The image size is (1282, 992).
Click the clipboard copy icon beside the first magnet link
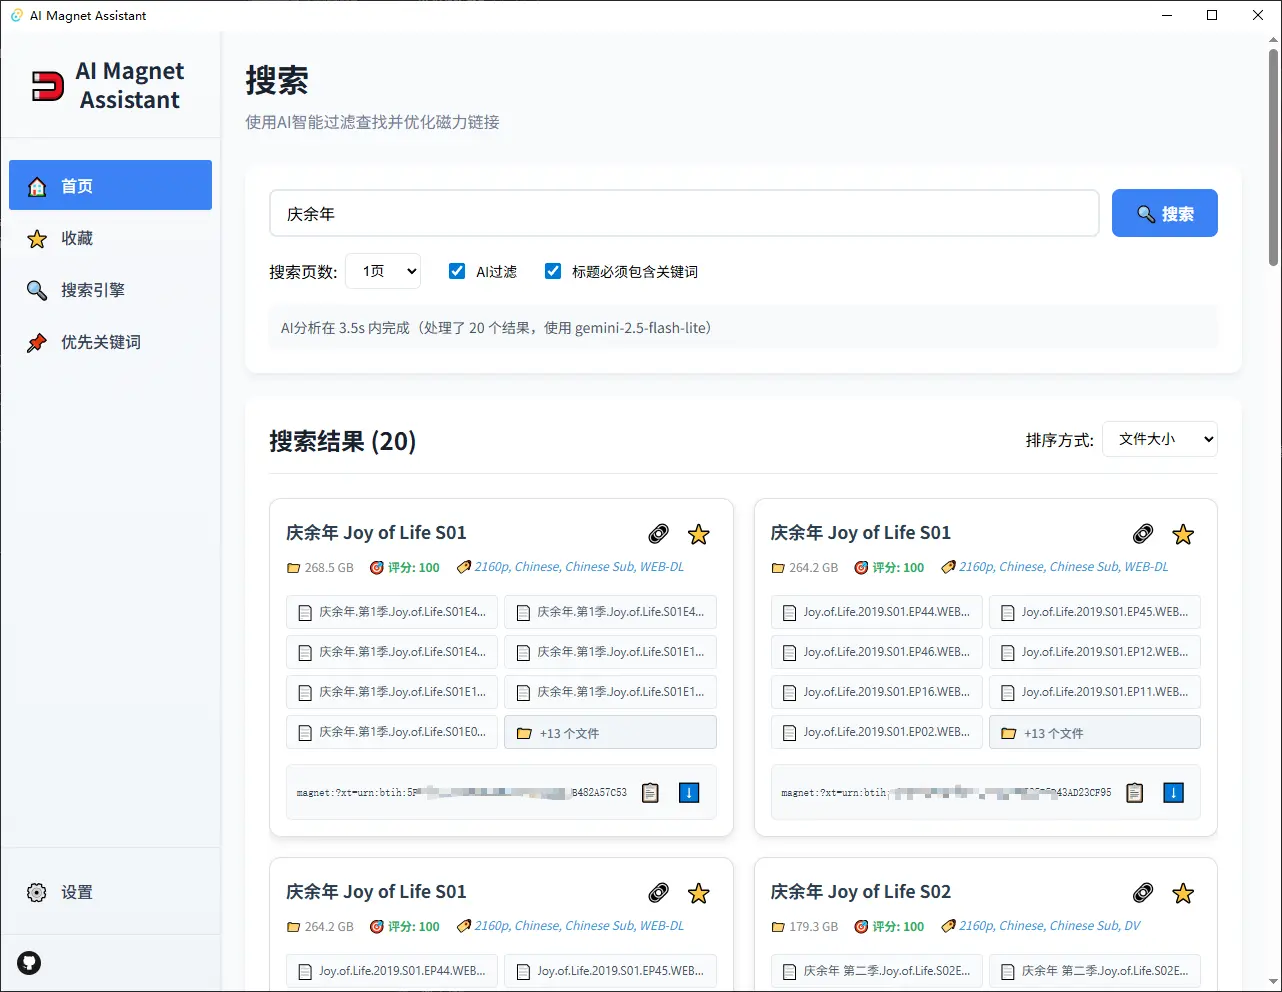(x=650, y=792)
